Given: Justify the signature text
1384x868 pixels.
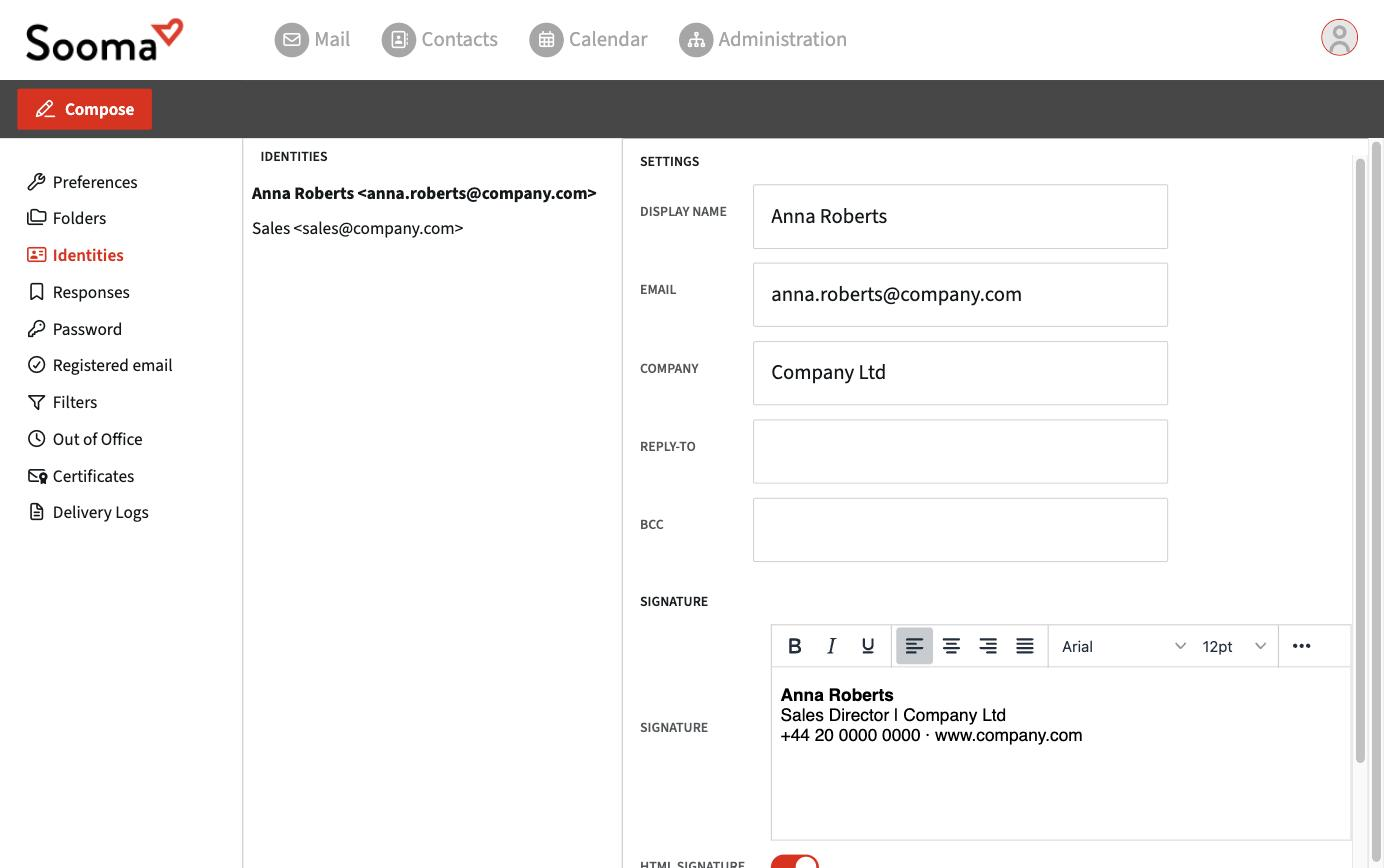Looking at the screenshot, I should (1025, 646).
